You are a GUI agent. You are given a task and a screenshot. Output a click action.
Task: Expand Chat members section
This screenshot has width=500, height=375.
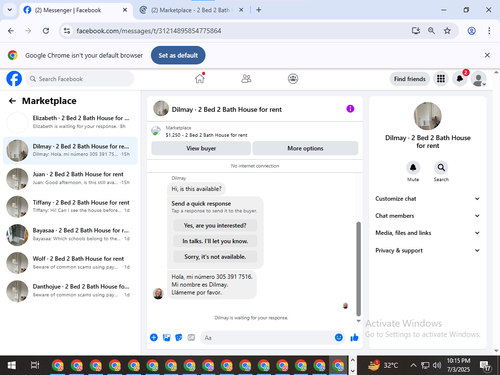point(427,216)
